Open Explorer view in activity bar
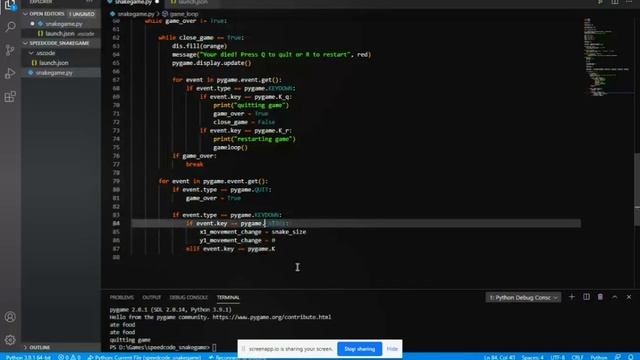The height and width of the screenshot is (360, 640). (x=10, y=5)
